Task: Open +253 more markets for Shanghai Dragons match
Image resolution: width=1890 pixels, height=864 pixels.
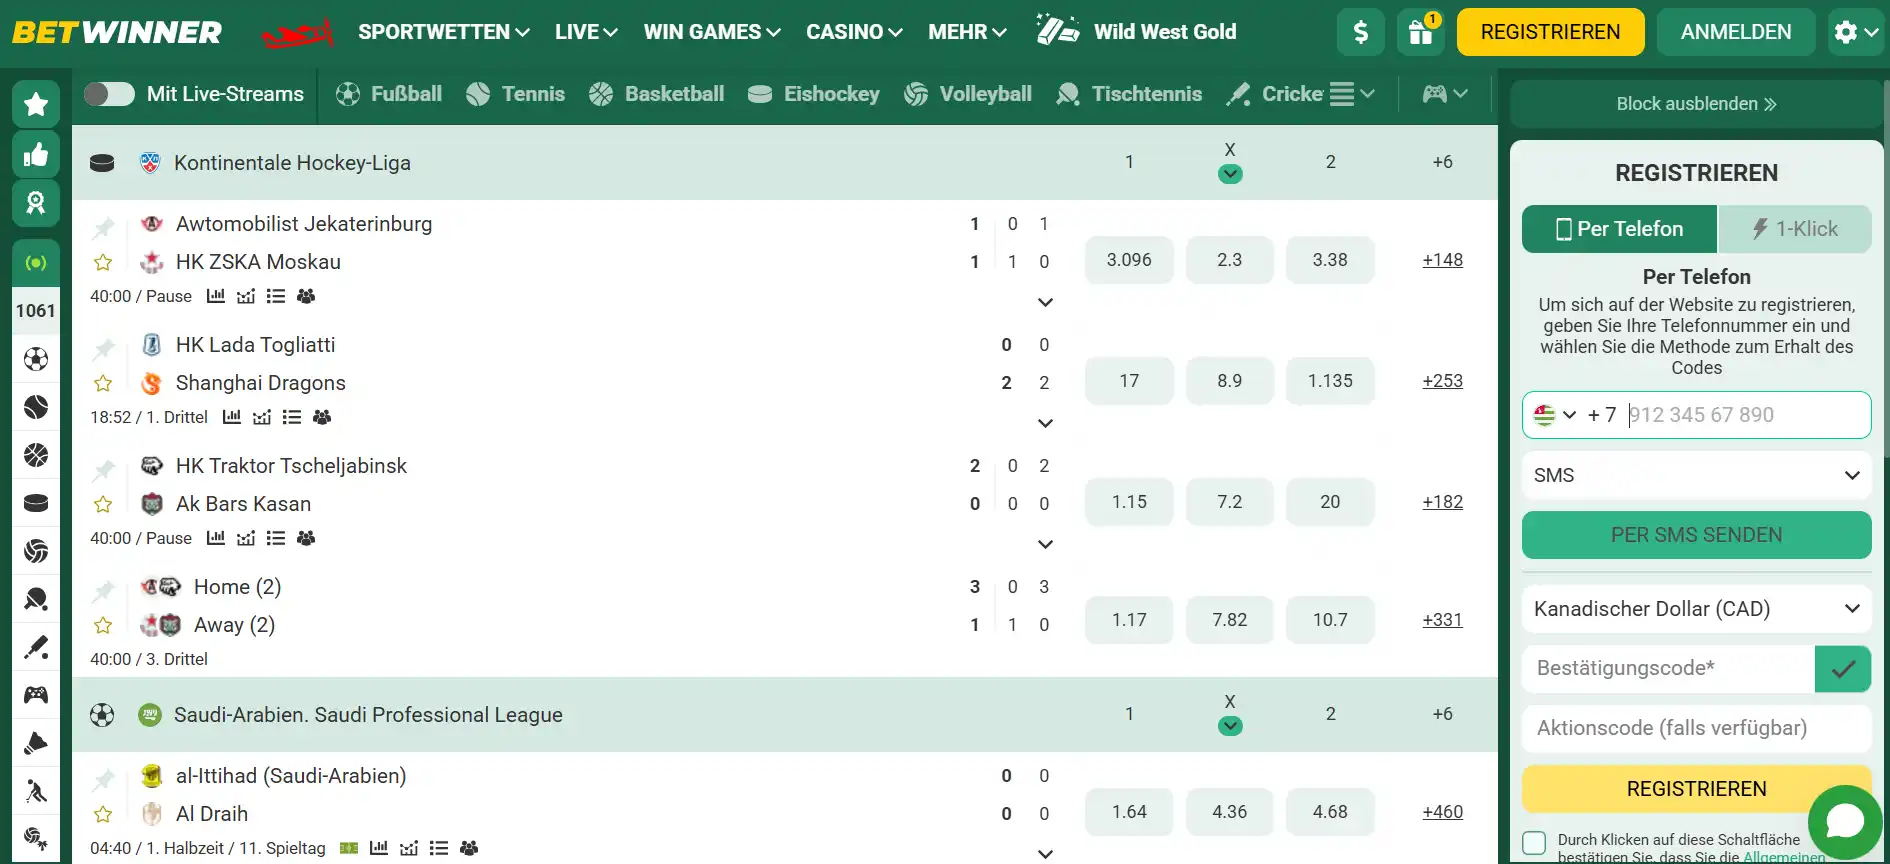Action: (x=1442, y=381)
